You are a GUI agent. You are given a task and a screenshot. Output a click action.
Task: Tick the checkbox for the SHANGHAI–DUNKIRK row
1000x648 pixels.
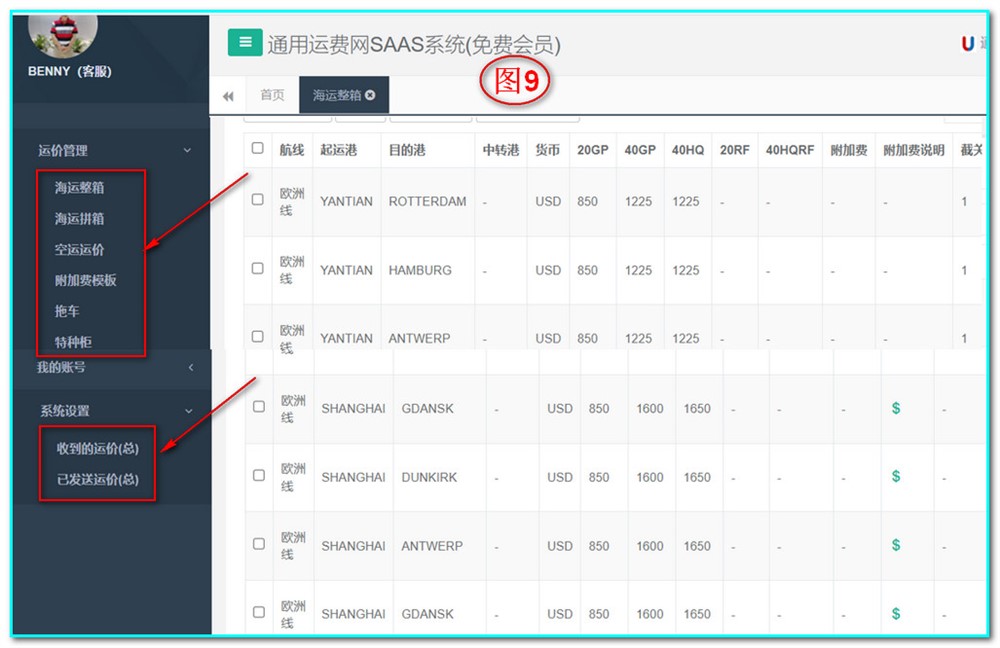(259, 476)
